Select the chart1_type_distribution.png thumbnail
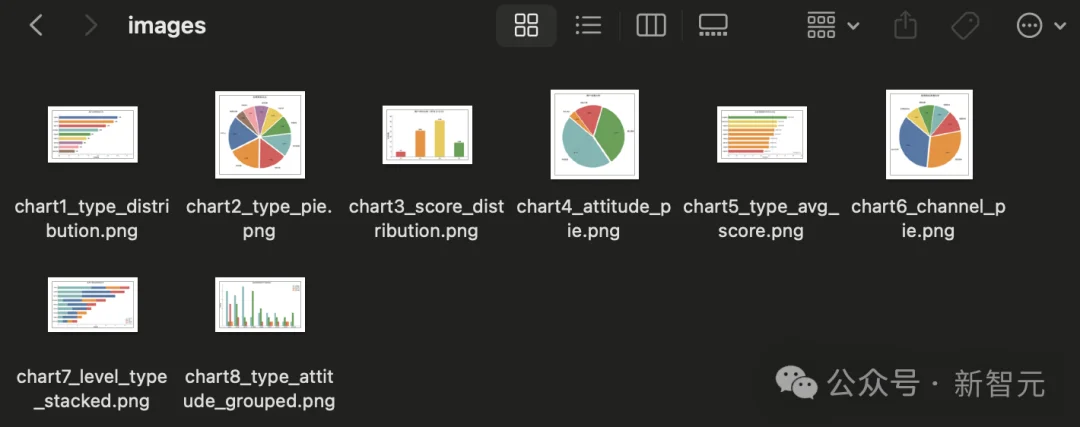 [x=92, y=135]
